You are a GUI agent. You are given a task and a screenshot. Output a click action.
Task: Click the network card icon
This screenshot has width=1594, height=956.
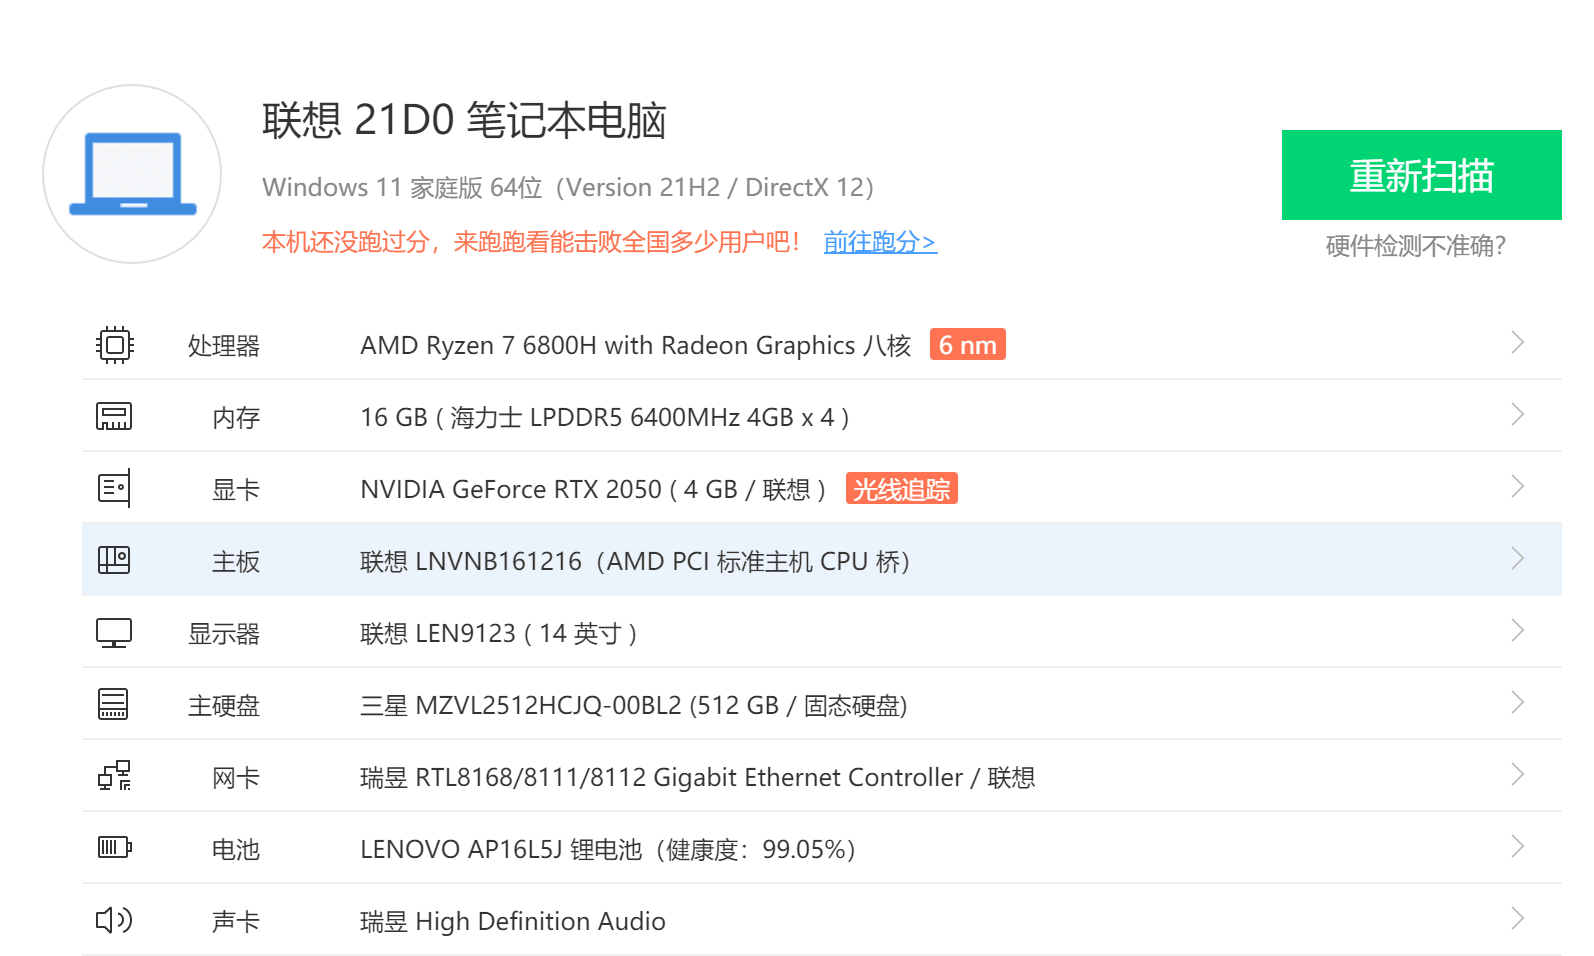114,776
